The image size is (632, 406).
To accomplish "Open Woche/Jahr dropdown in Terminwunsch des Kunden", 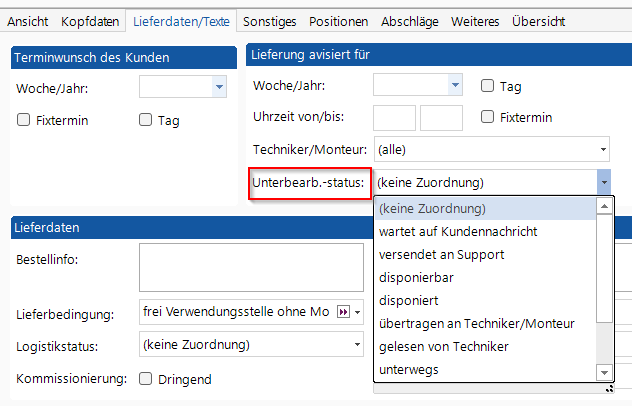I will click(219, 89).
